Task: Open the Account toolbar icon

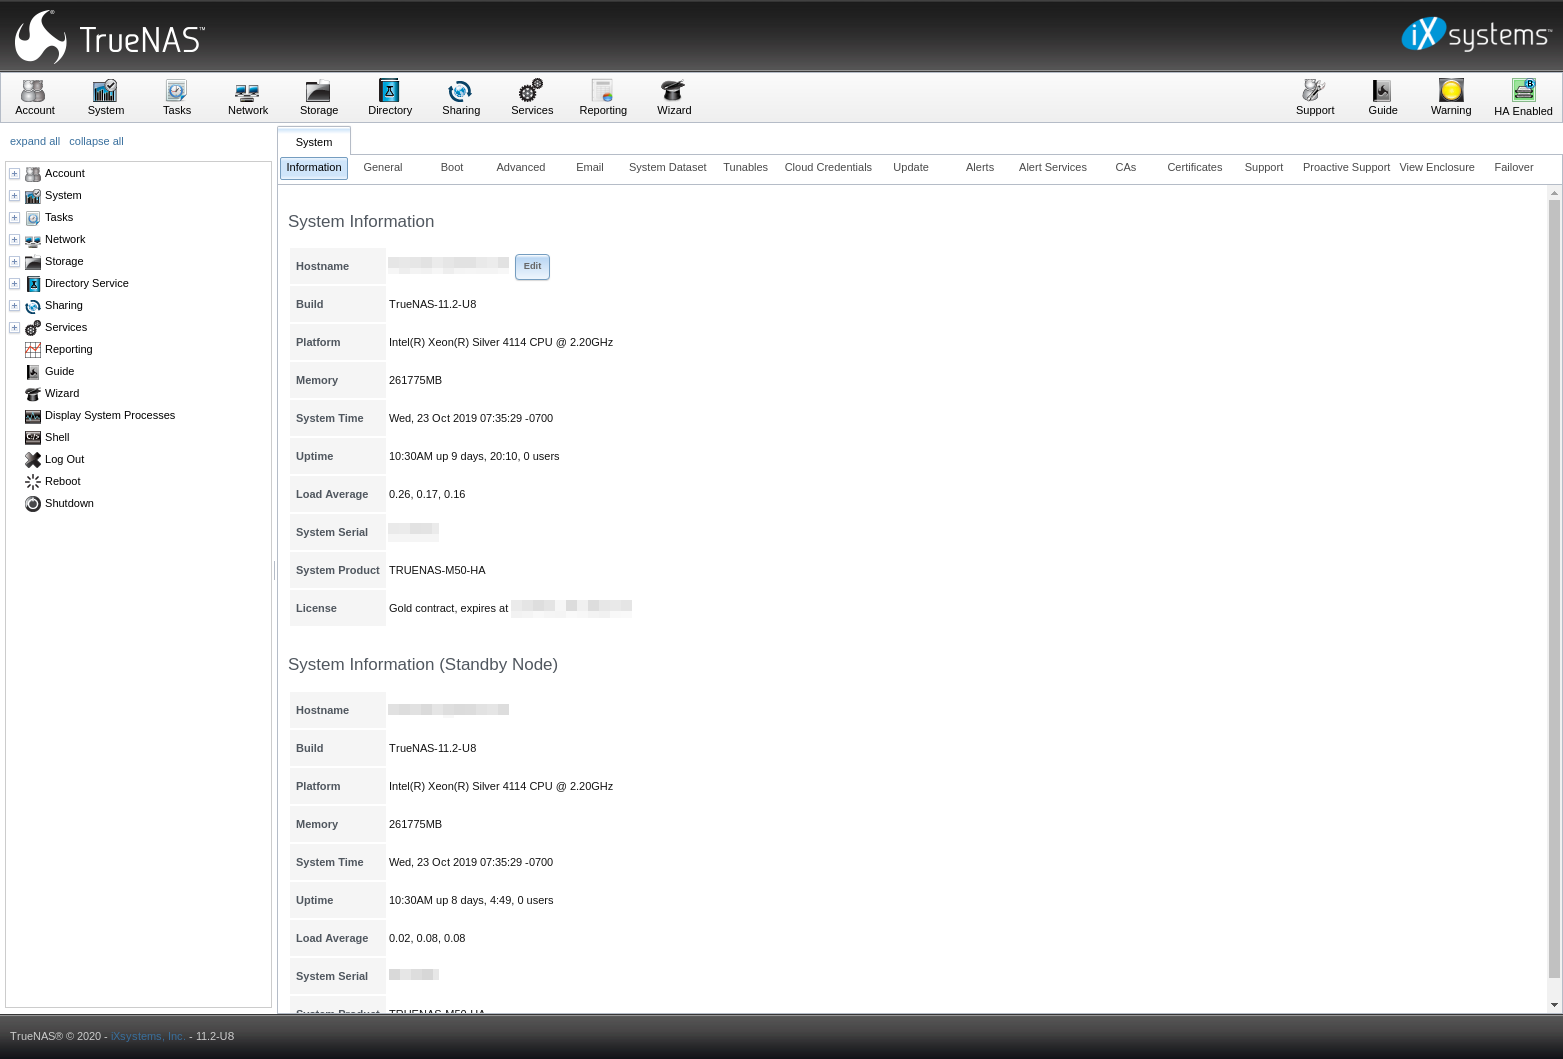Action: coord(34,98)
